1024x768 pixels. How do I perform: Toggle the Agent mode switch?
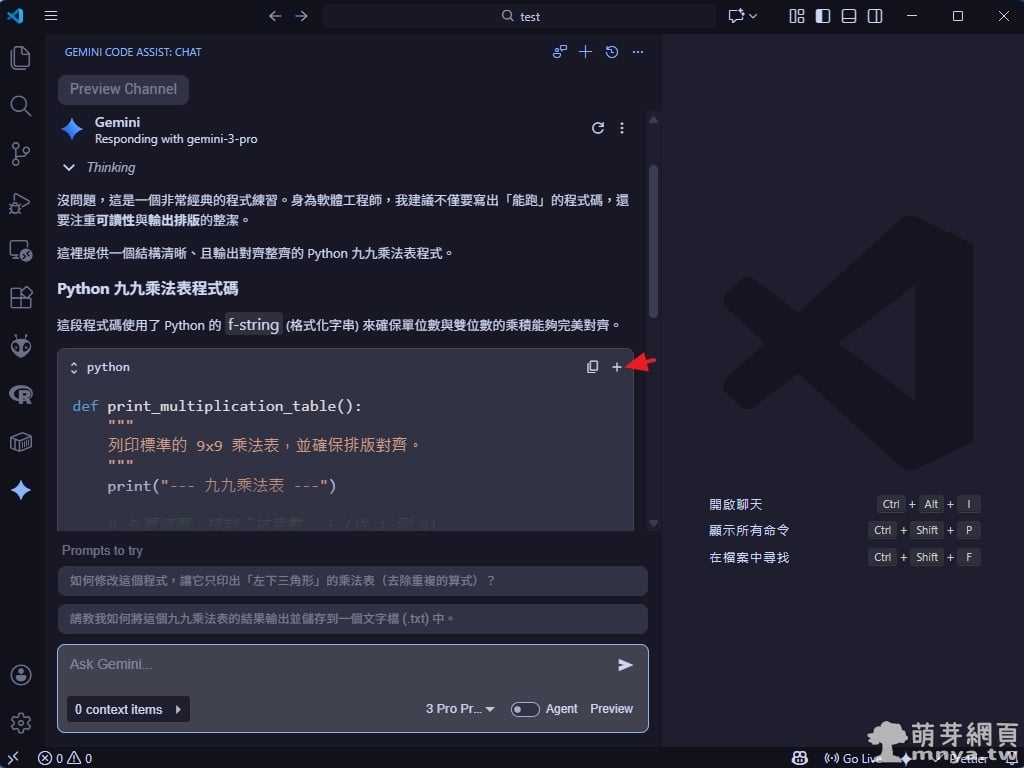525,709
